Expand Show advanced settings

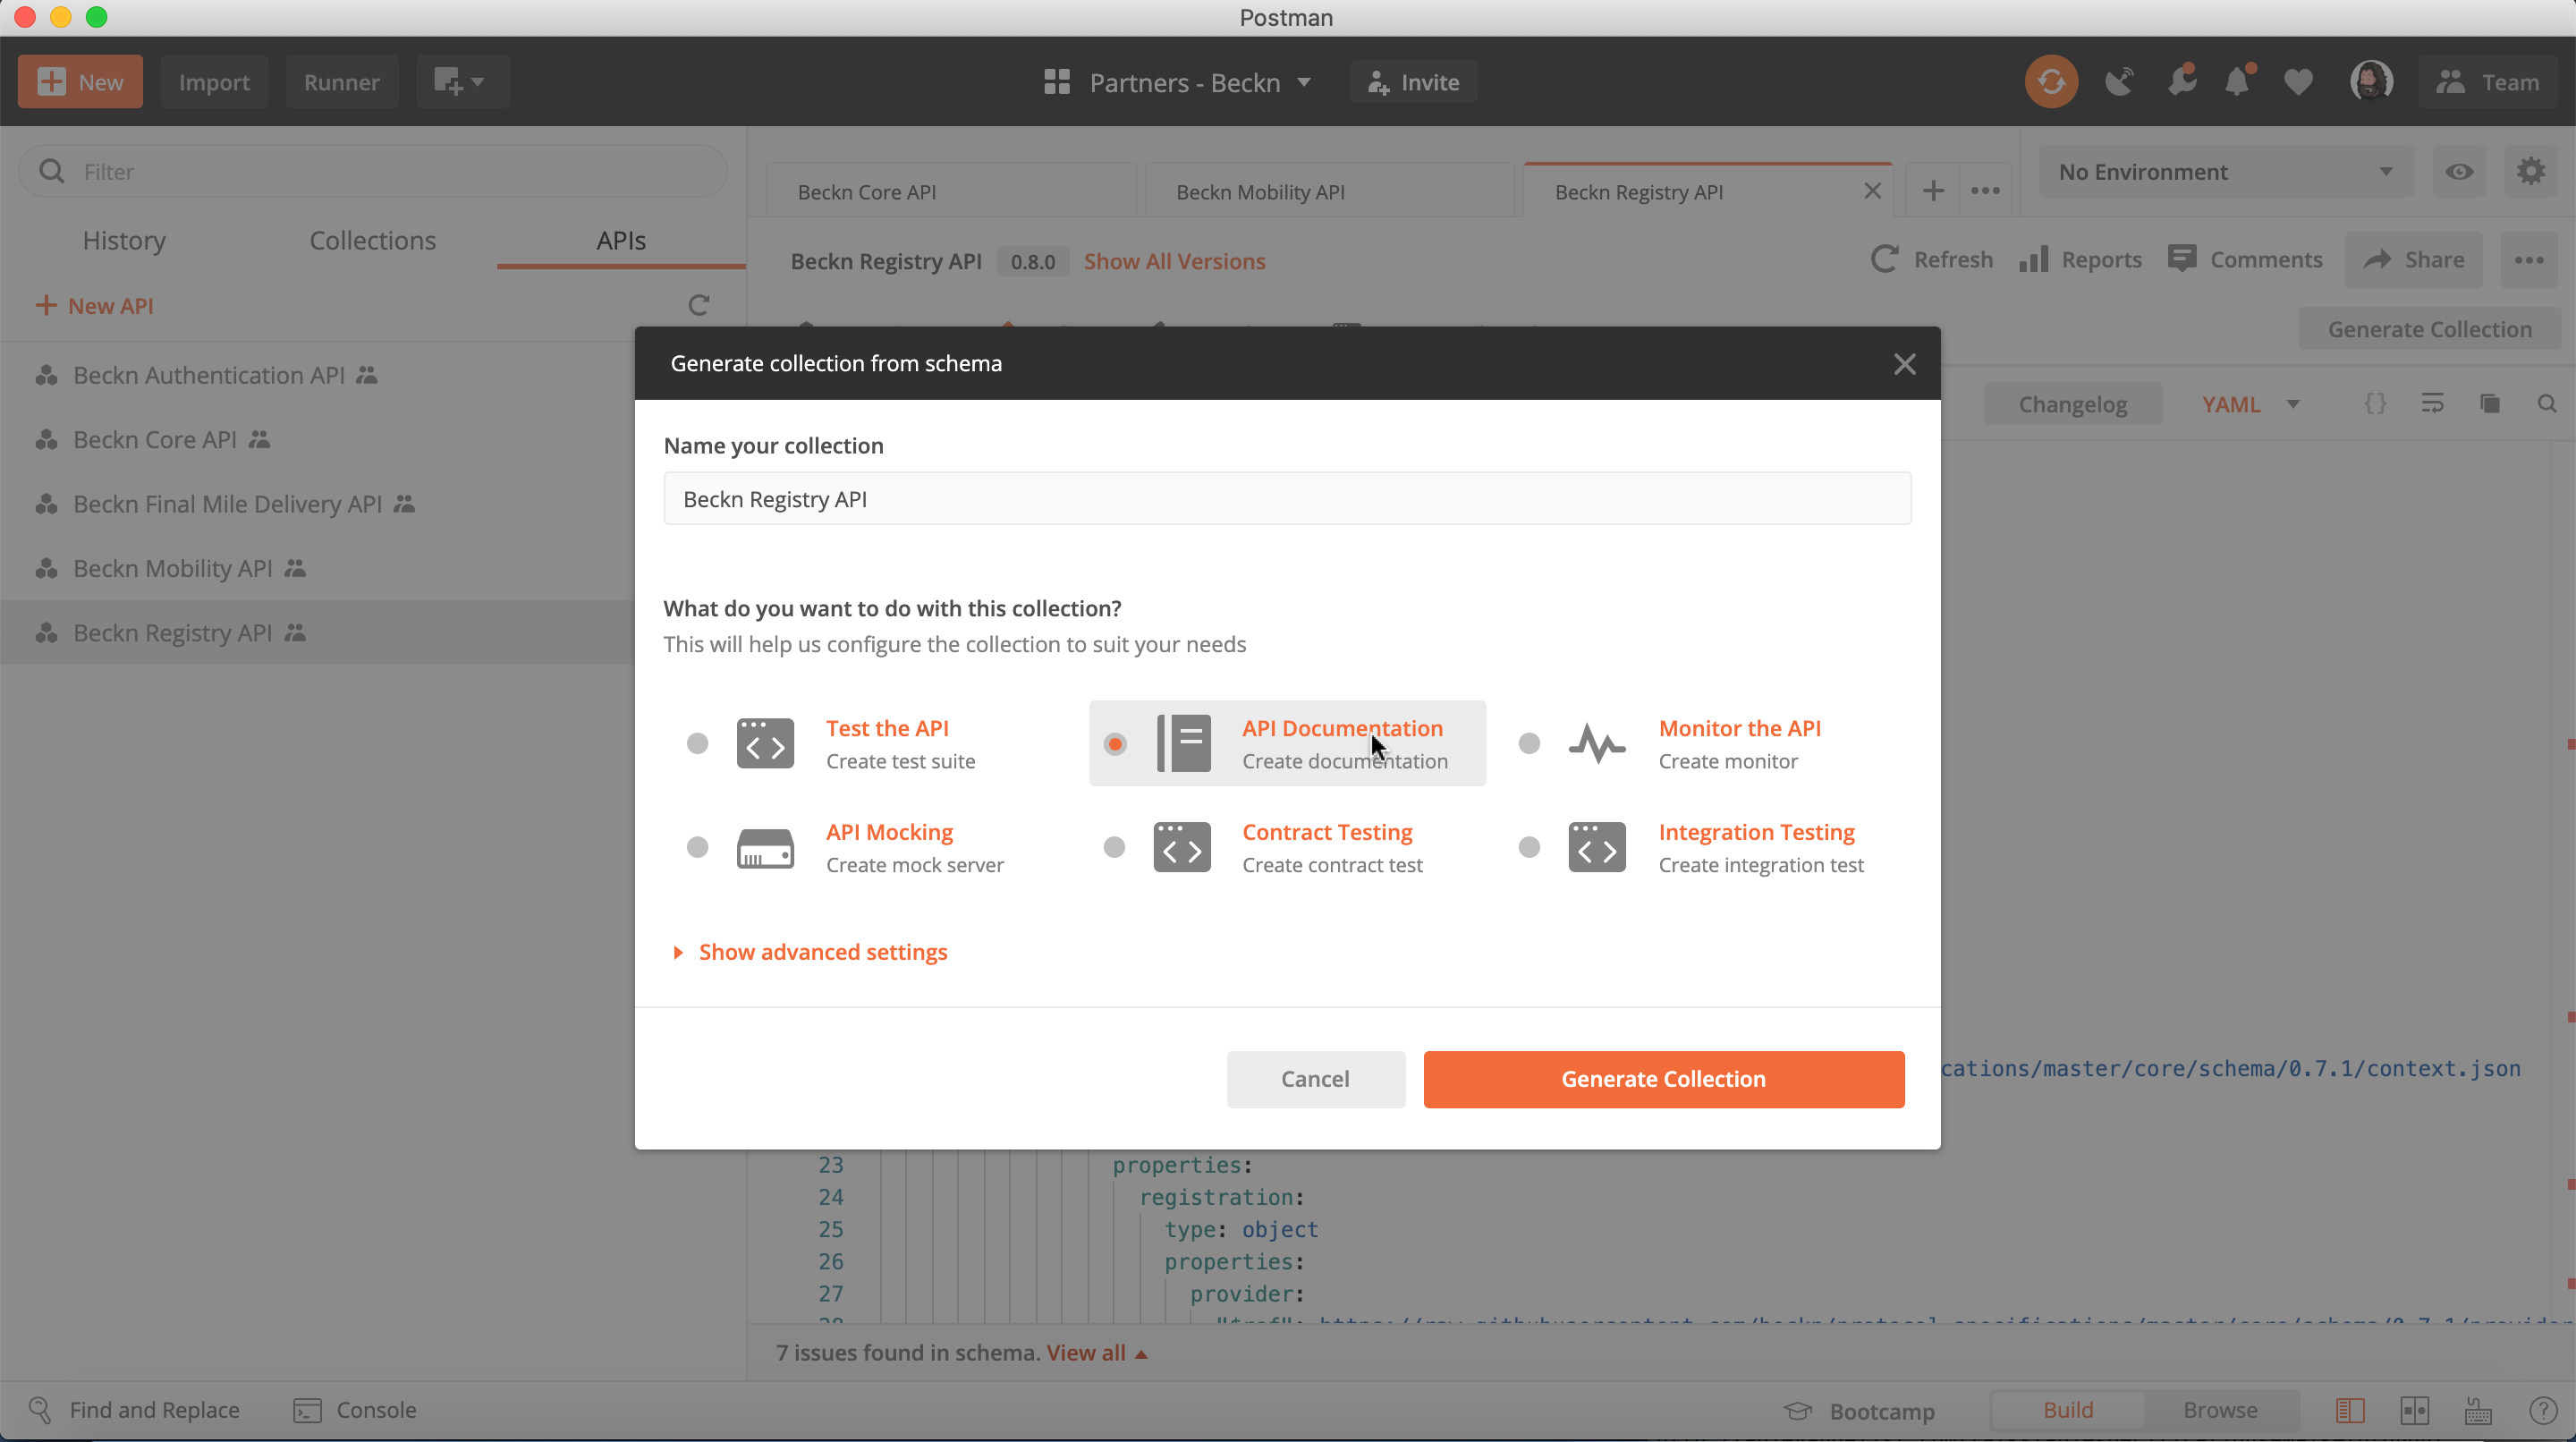[x=810, y=952]
